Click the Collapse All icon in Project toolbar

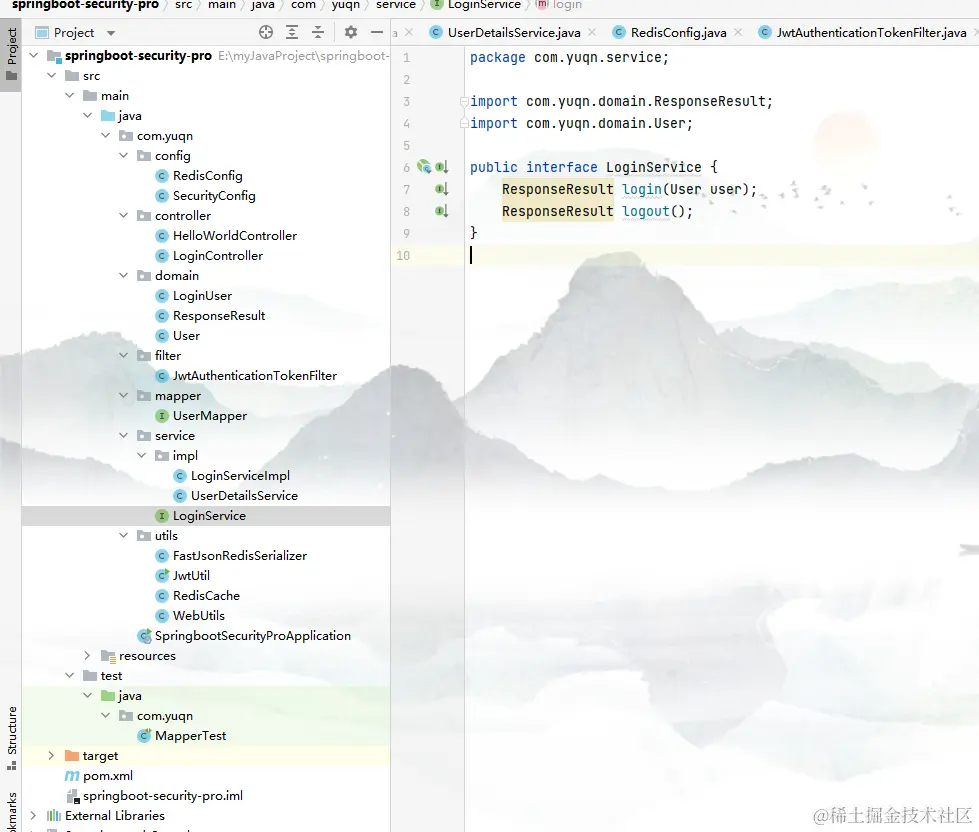point(318,32)
